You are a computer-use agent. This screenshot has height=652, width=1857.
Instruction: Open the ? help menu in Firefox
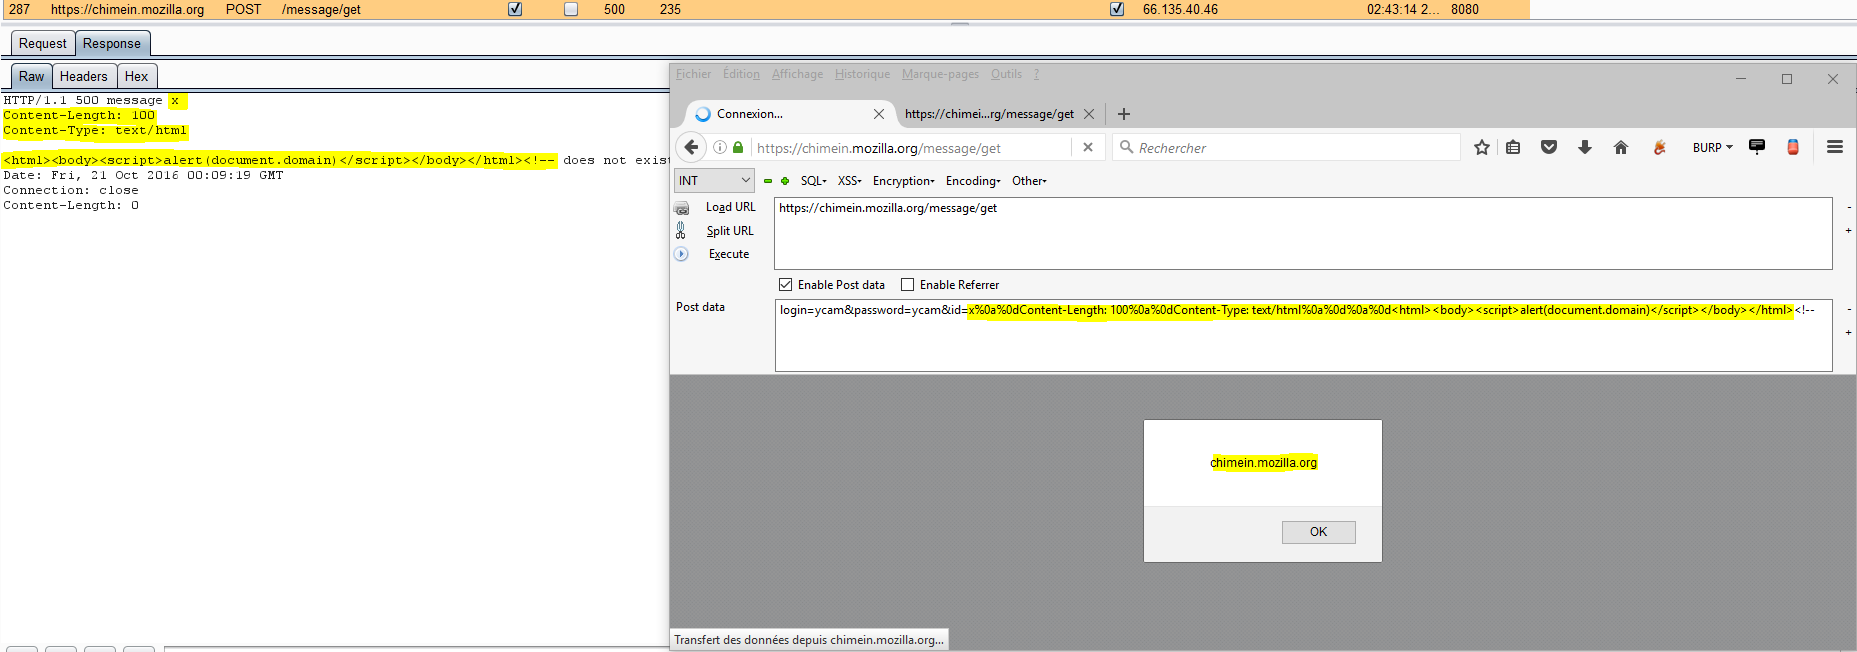pyautogui.click(x=1036, y=74)
